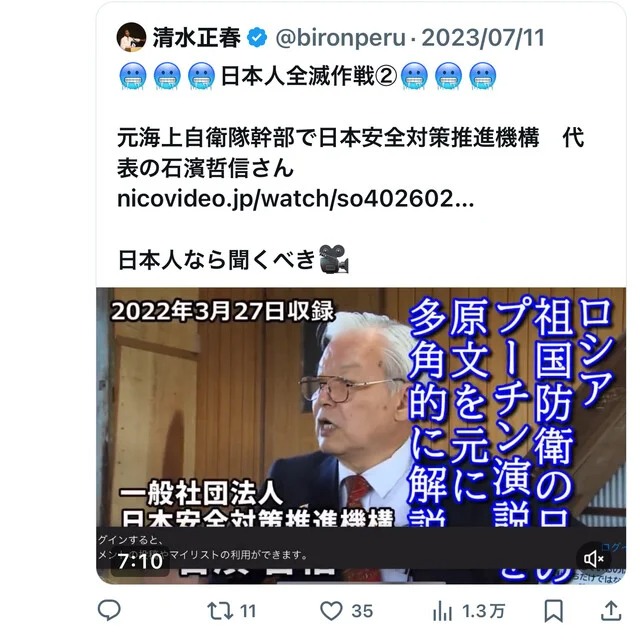640x640 pixels.
Task: View post analytics bar chart icon
Action: pyautogui.click(x=442, y=611)
